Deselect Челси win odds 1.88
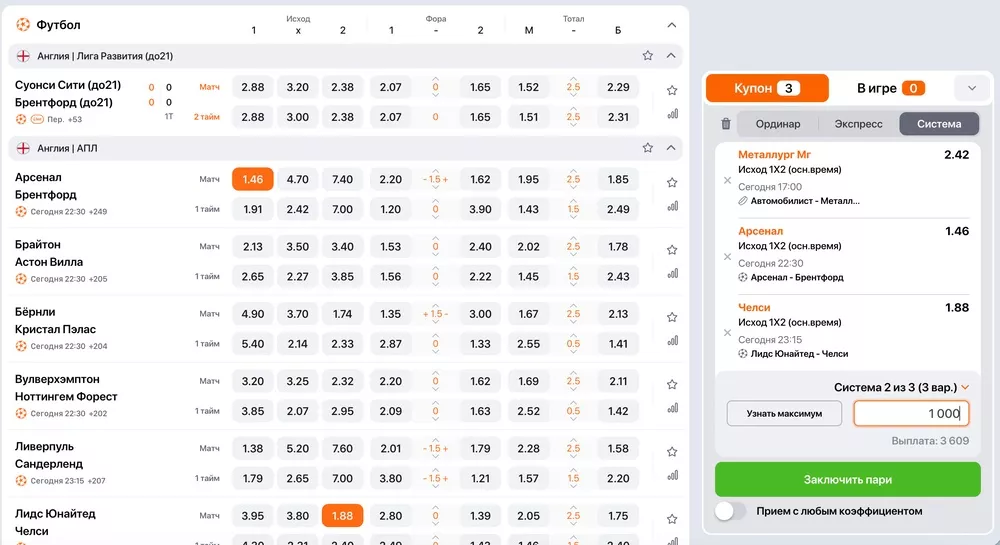1000x545 pixels. 342,516
